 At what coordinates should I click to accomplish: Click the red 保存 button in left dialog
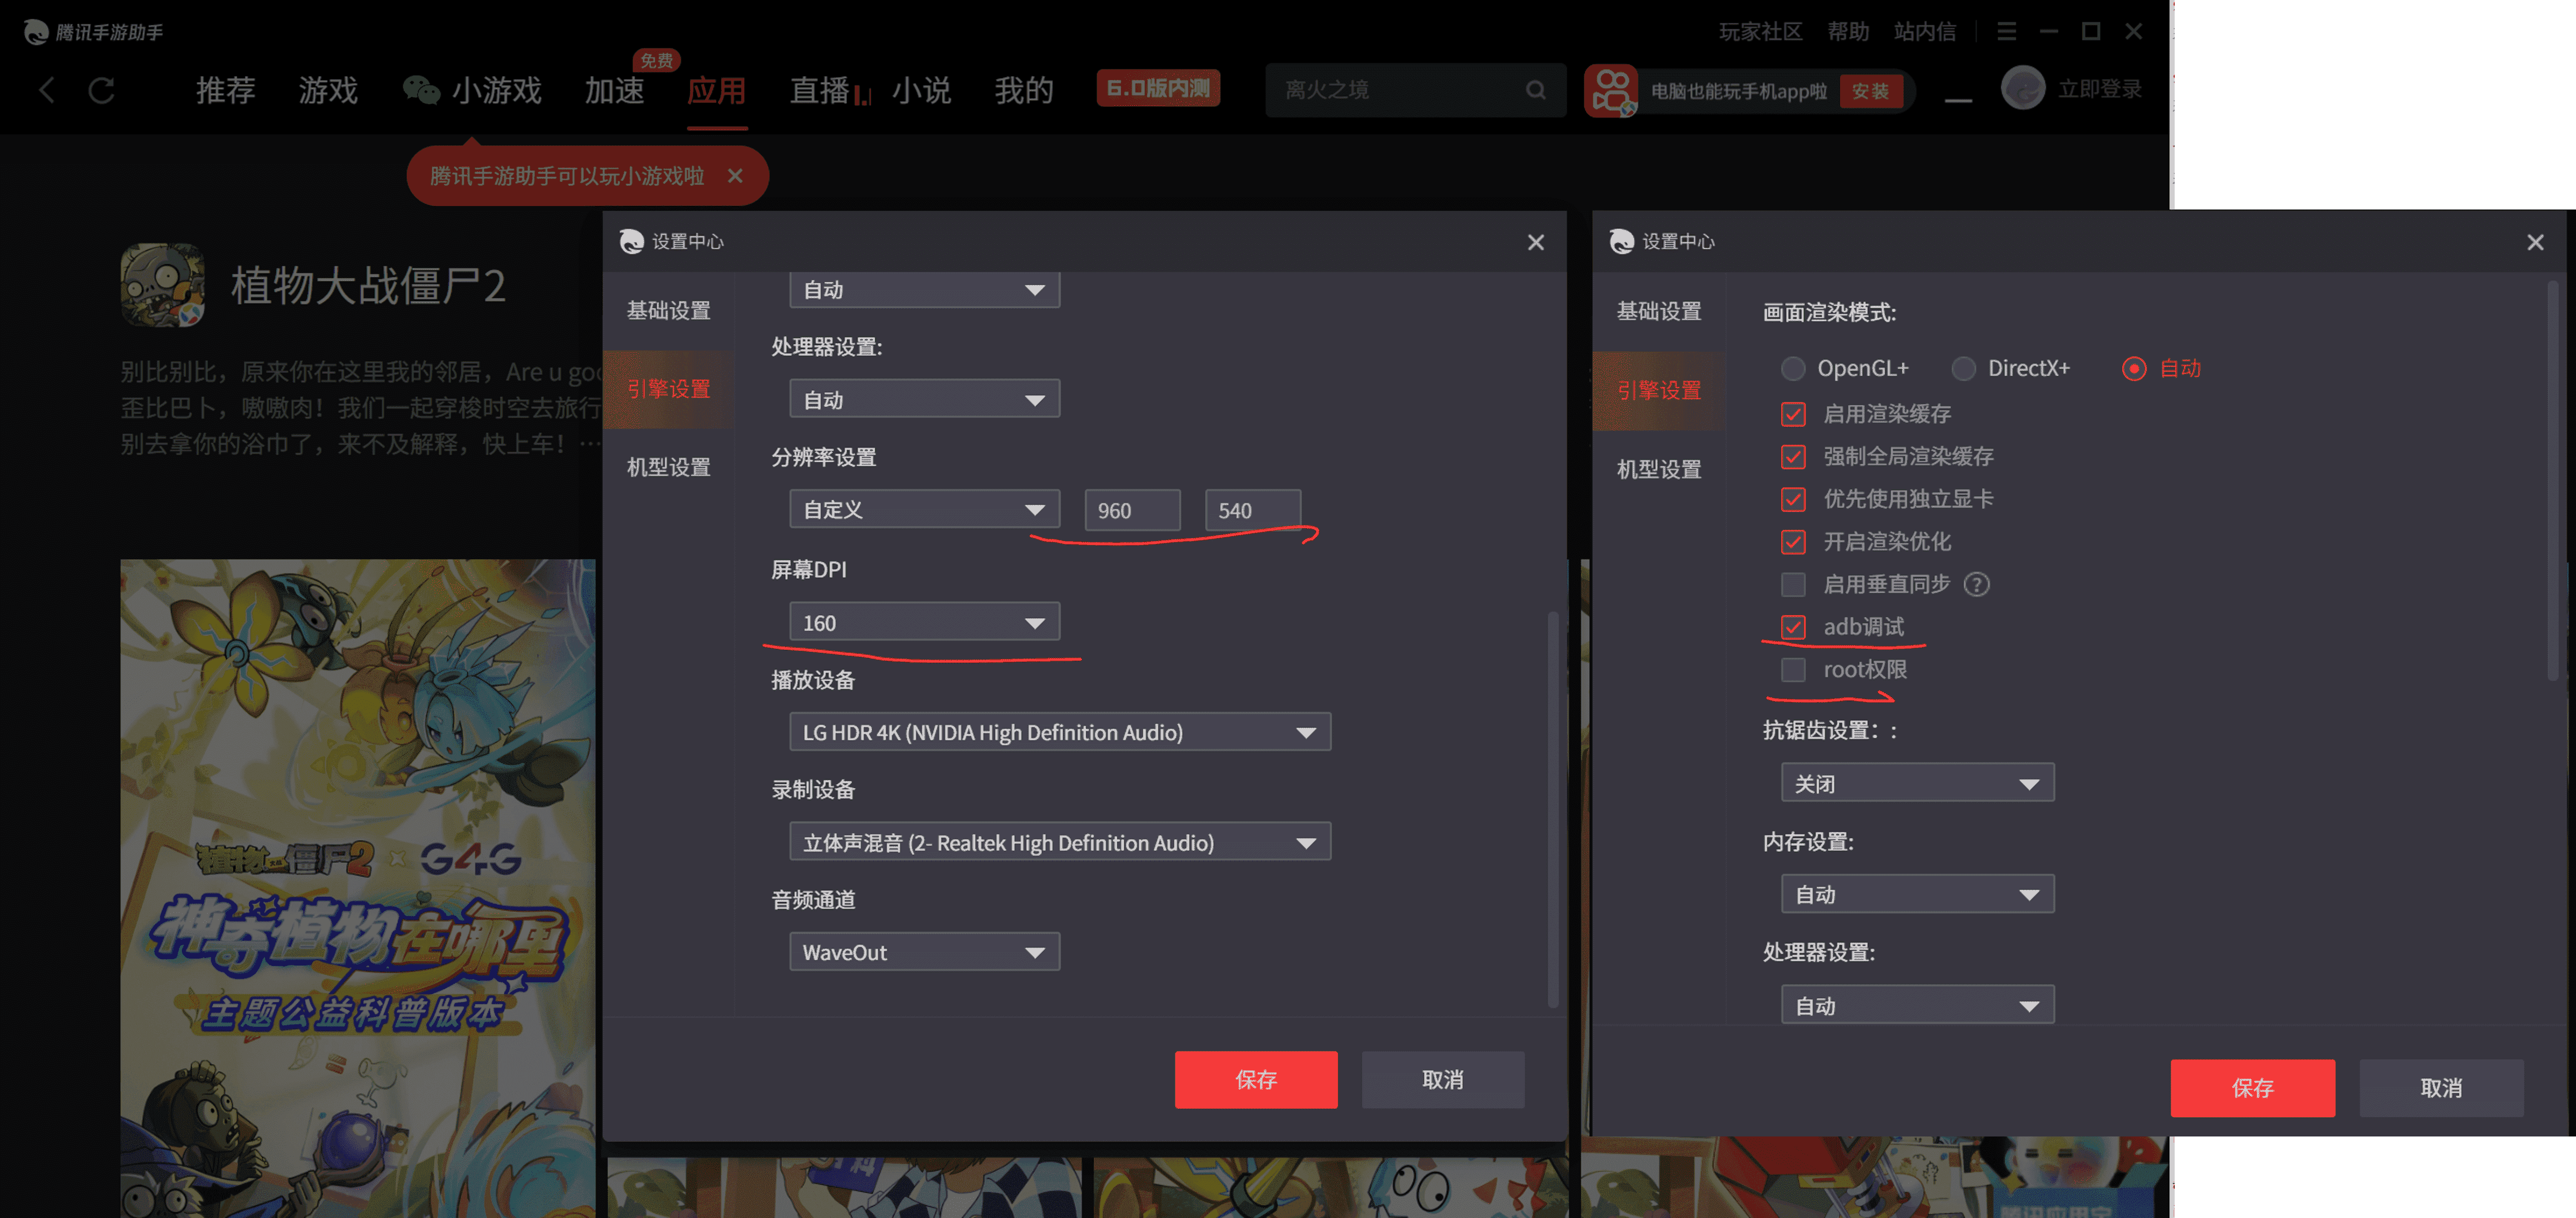click(1255, 1079)
